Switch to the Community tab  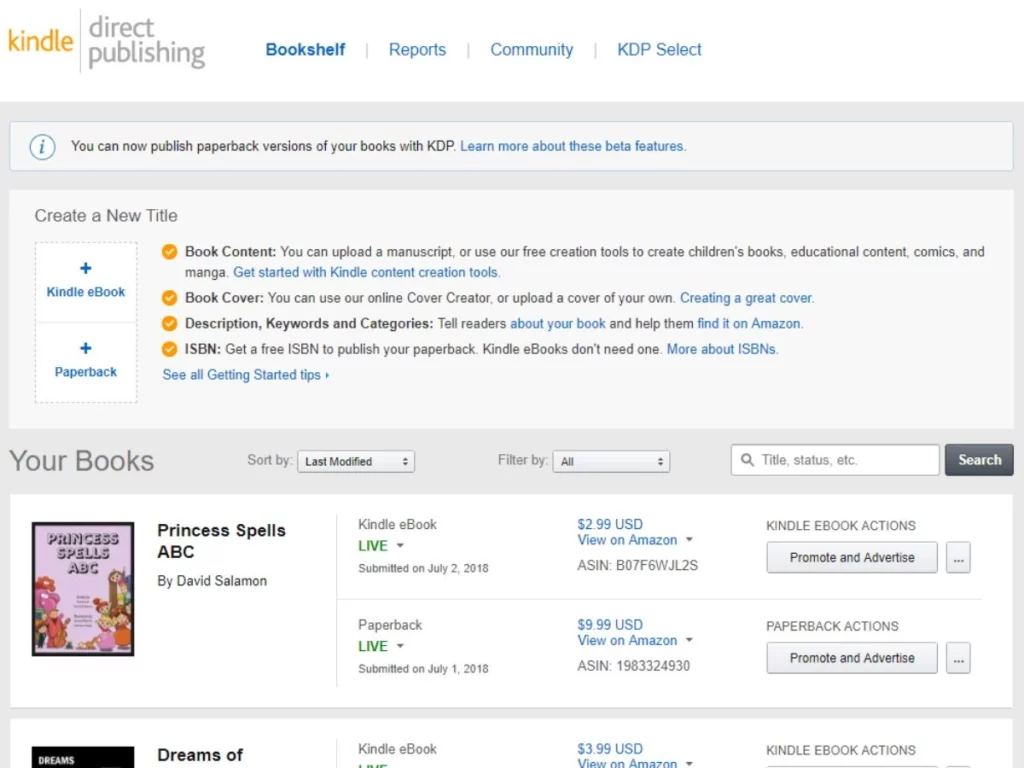(x=532, y=50)
